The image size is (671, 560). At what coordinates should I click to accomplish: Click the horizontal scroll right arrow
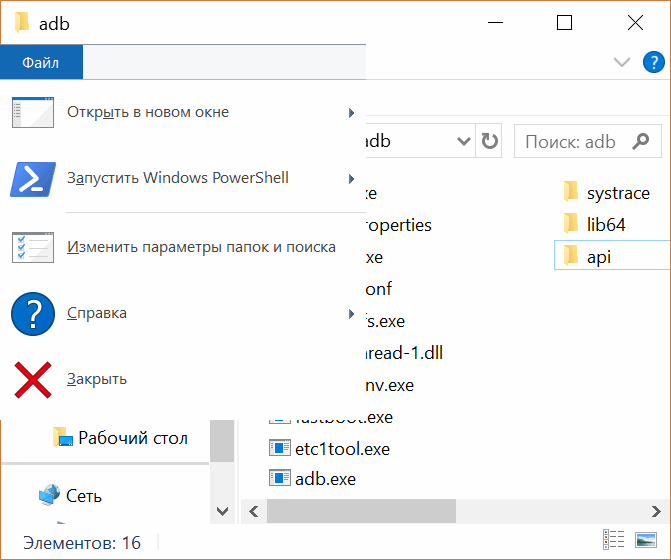coord(656,511)
